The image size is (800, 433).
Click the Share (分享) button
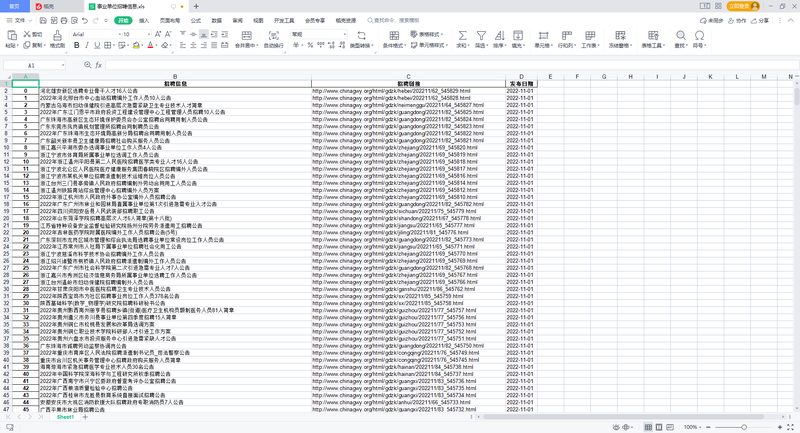[x=760, y=20]
